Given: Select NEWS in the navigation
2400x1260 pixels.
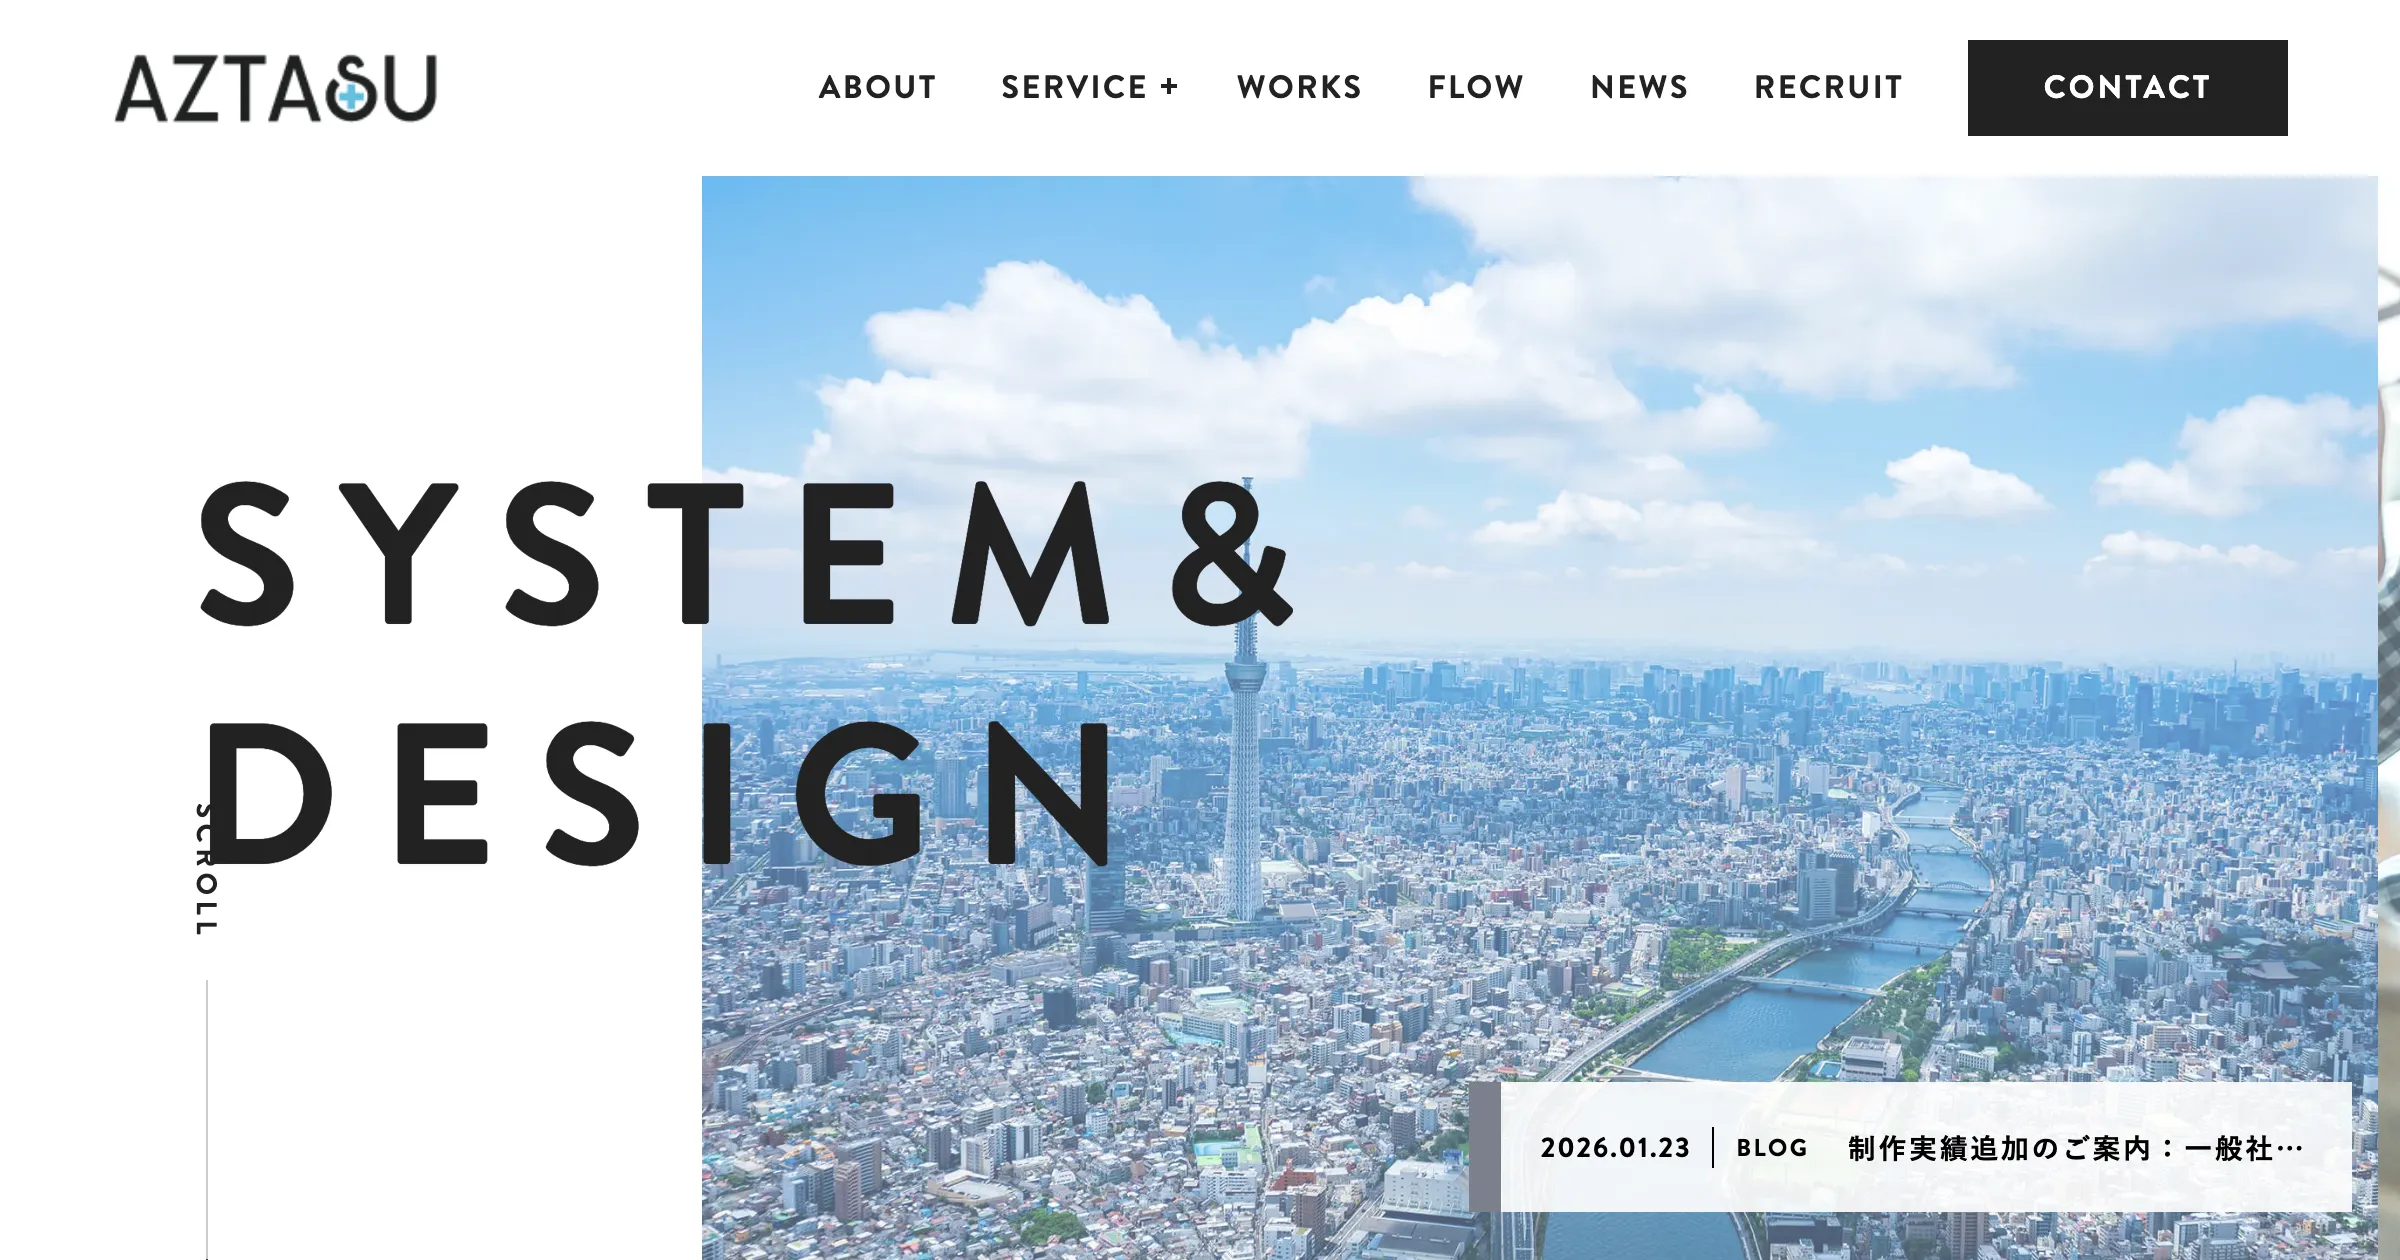Looking at the screenshot, I should coord(1639,87).
